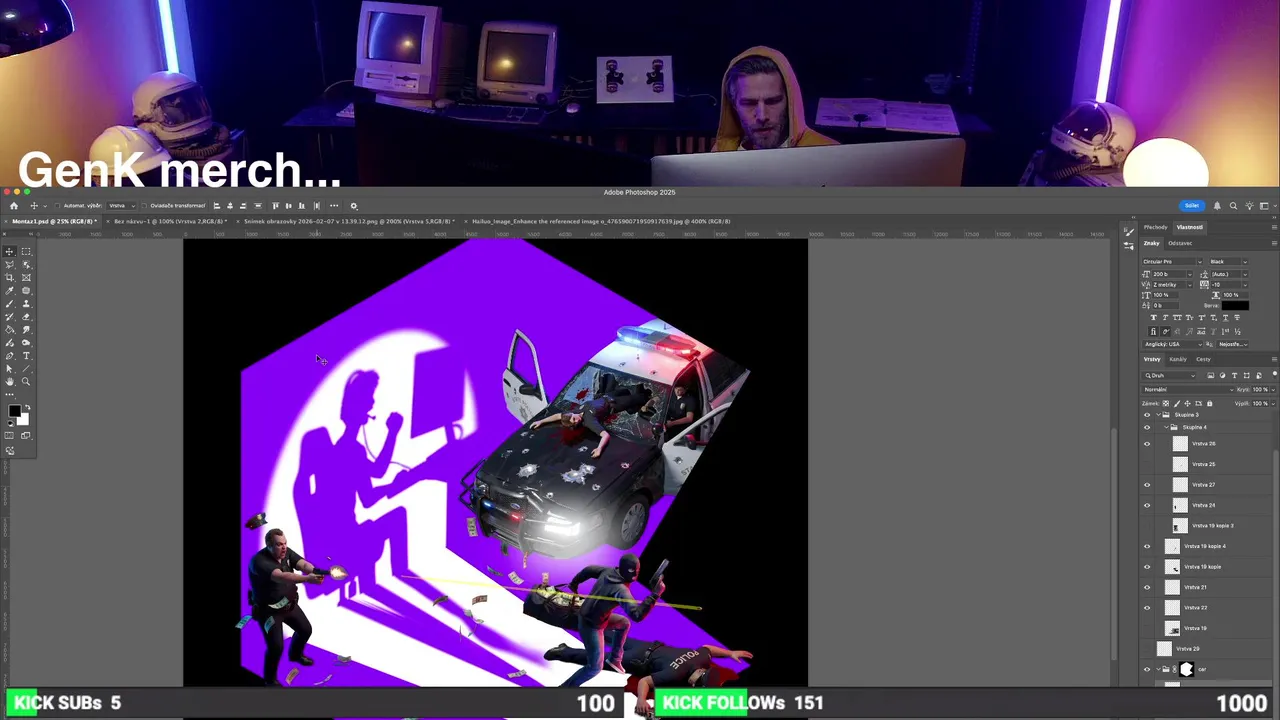The width and height of the screenshot is (1280, 720).
Task: Select the Eyedropper tool
Action: (9, 290)
